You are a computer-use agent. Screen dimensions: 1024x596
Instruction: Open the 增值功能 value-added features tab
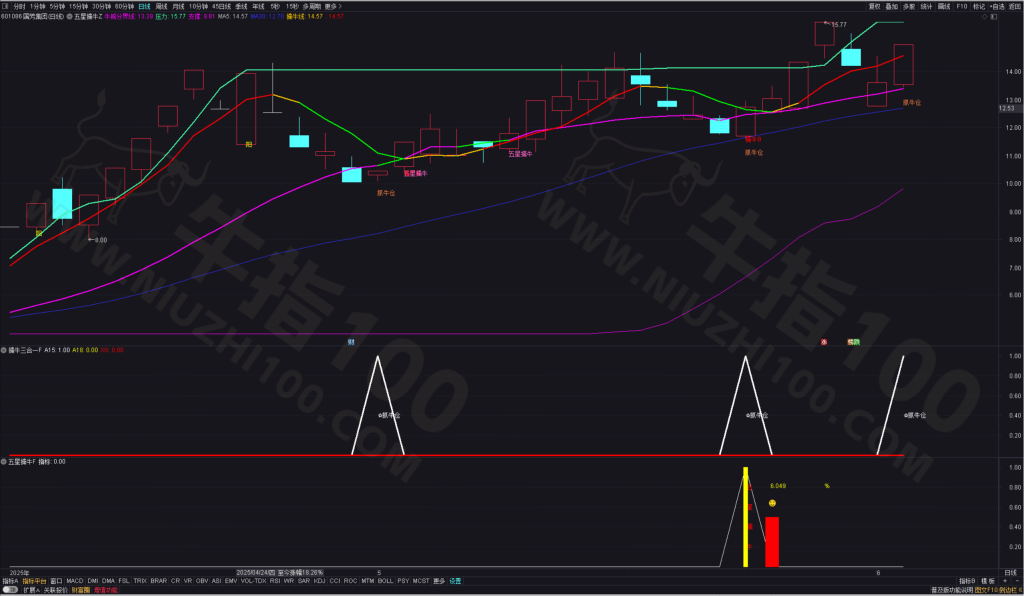click(x=106, y=590)
